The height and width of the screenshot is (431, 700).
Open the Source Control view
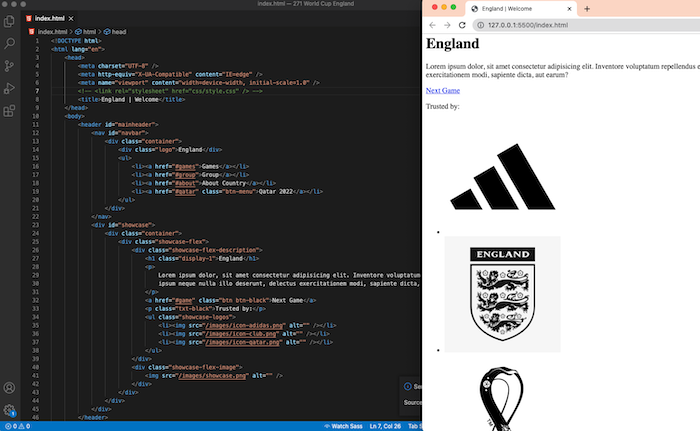[x=9, y=66]
